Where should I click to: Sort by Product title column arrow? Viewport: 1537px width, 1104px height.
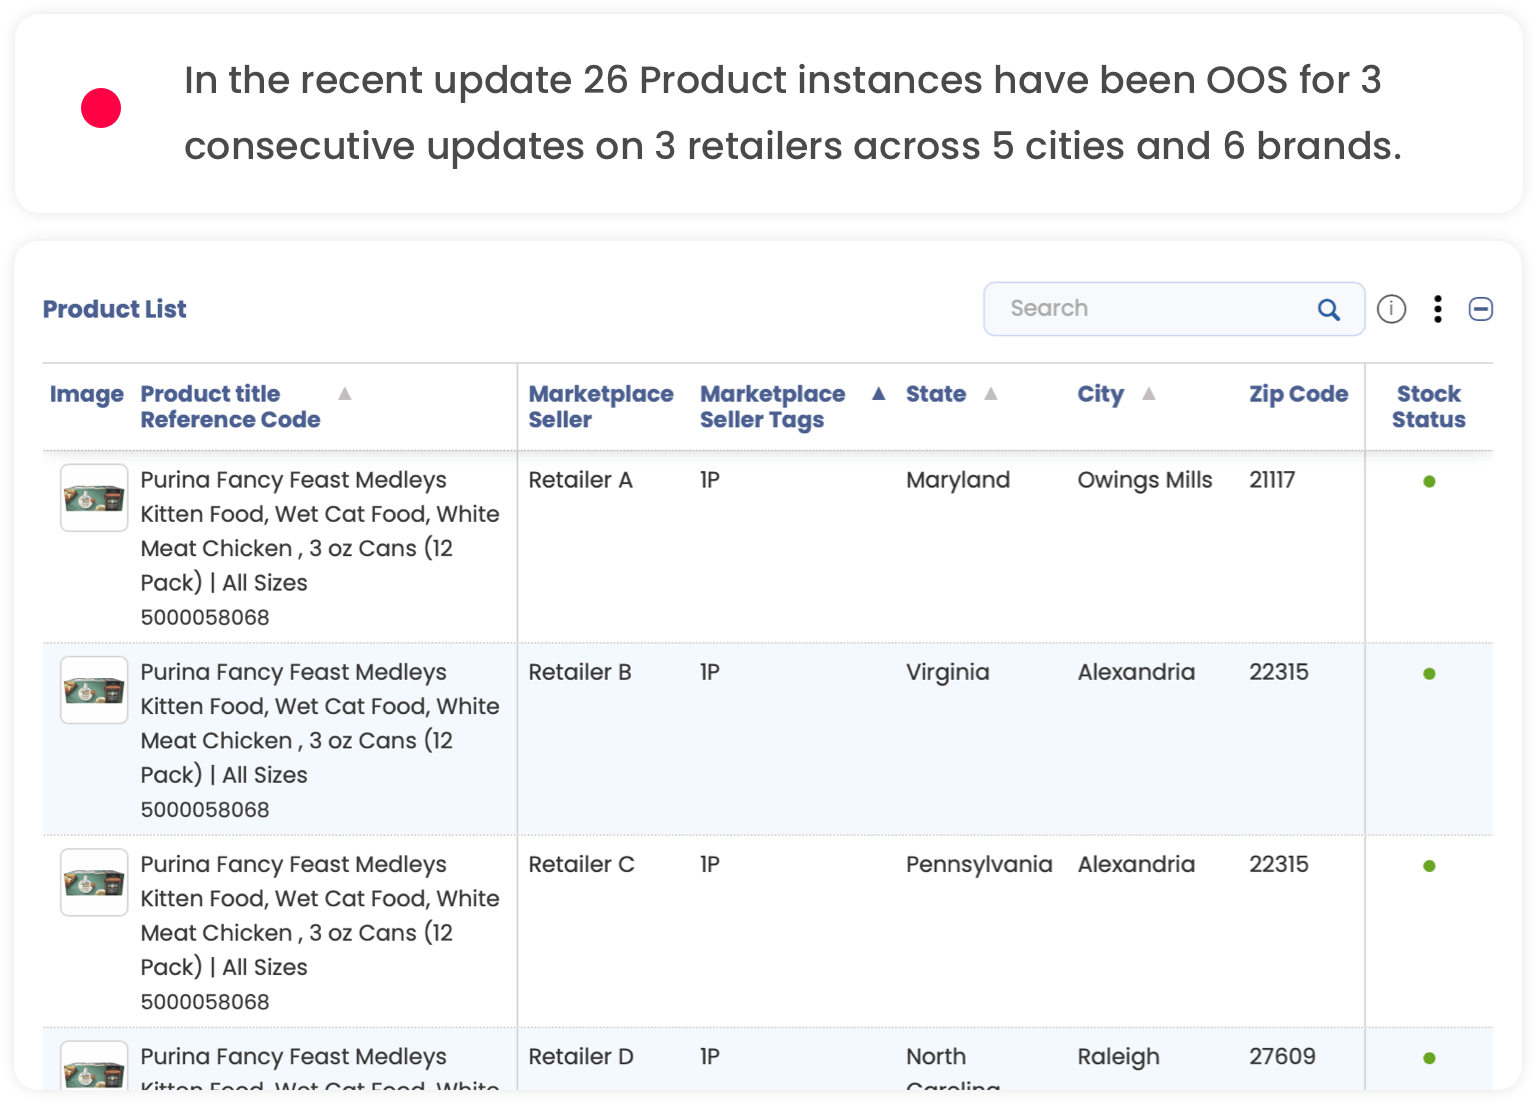(x=344, y=394)
